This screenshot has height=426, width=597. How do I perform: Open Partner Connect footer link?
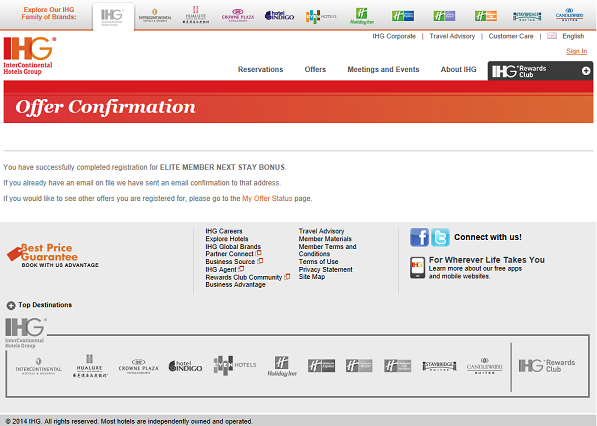[230, 254]
